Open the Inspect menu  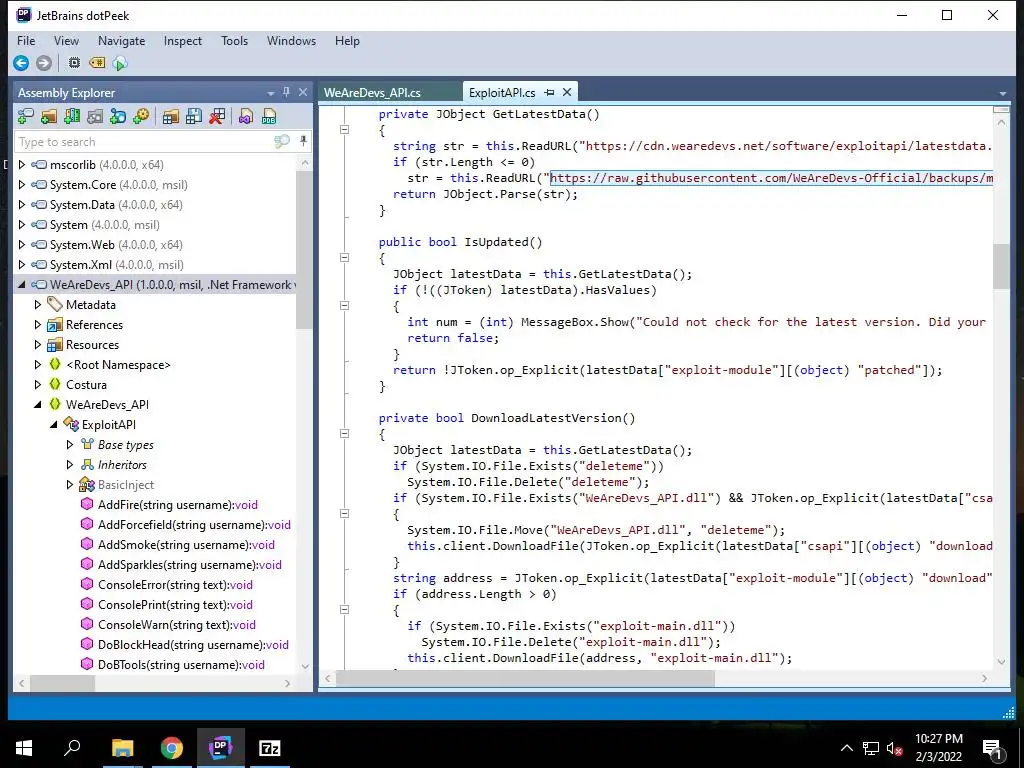point(183,40)
